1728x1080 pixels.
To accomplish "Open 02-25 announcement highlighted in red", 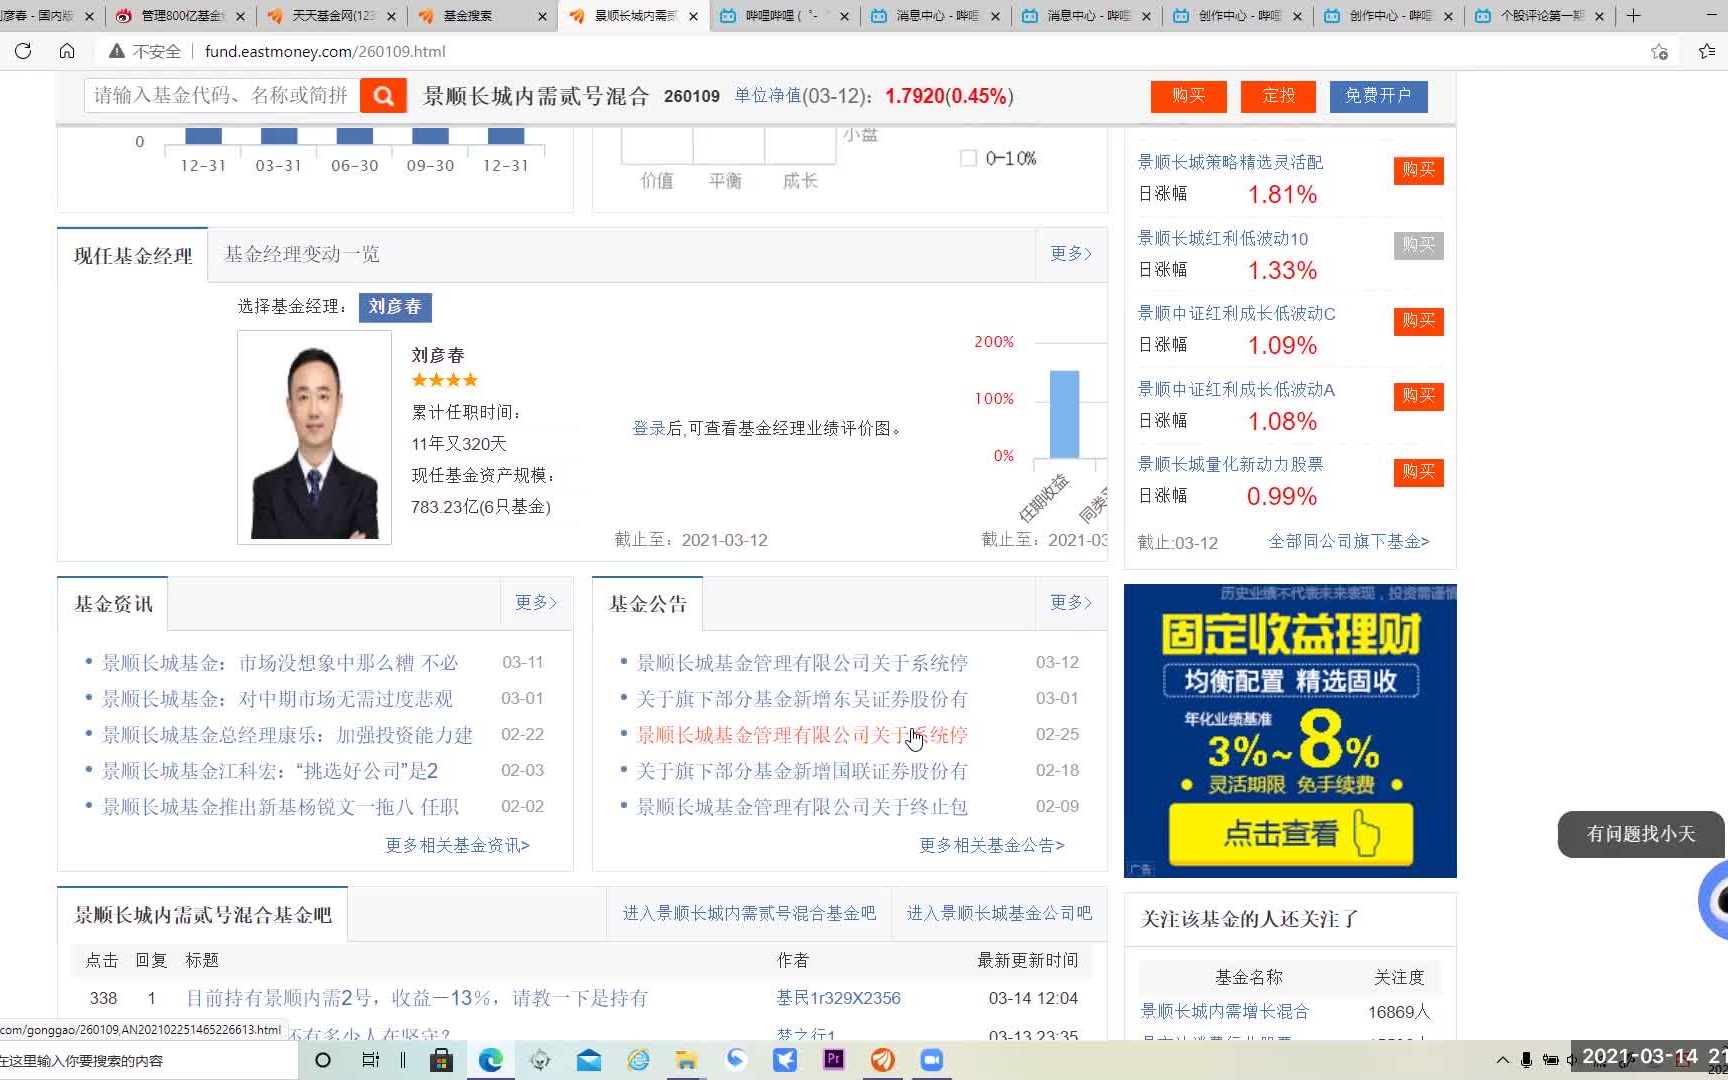I will coord(802,735).
